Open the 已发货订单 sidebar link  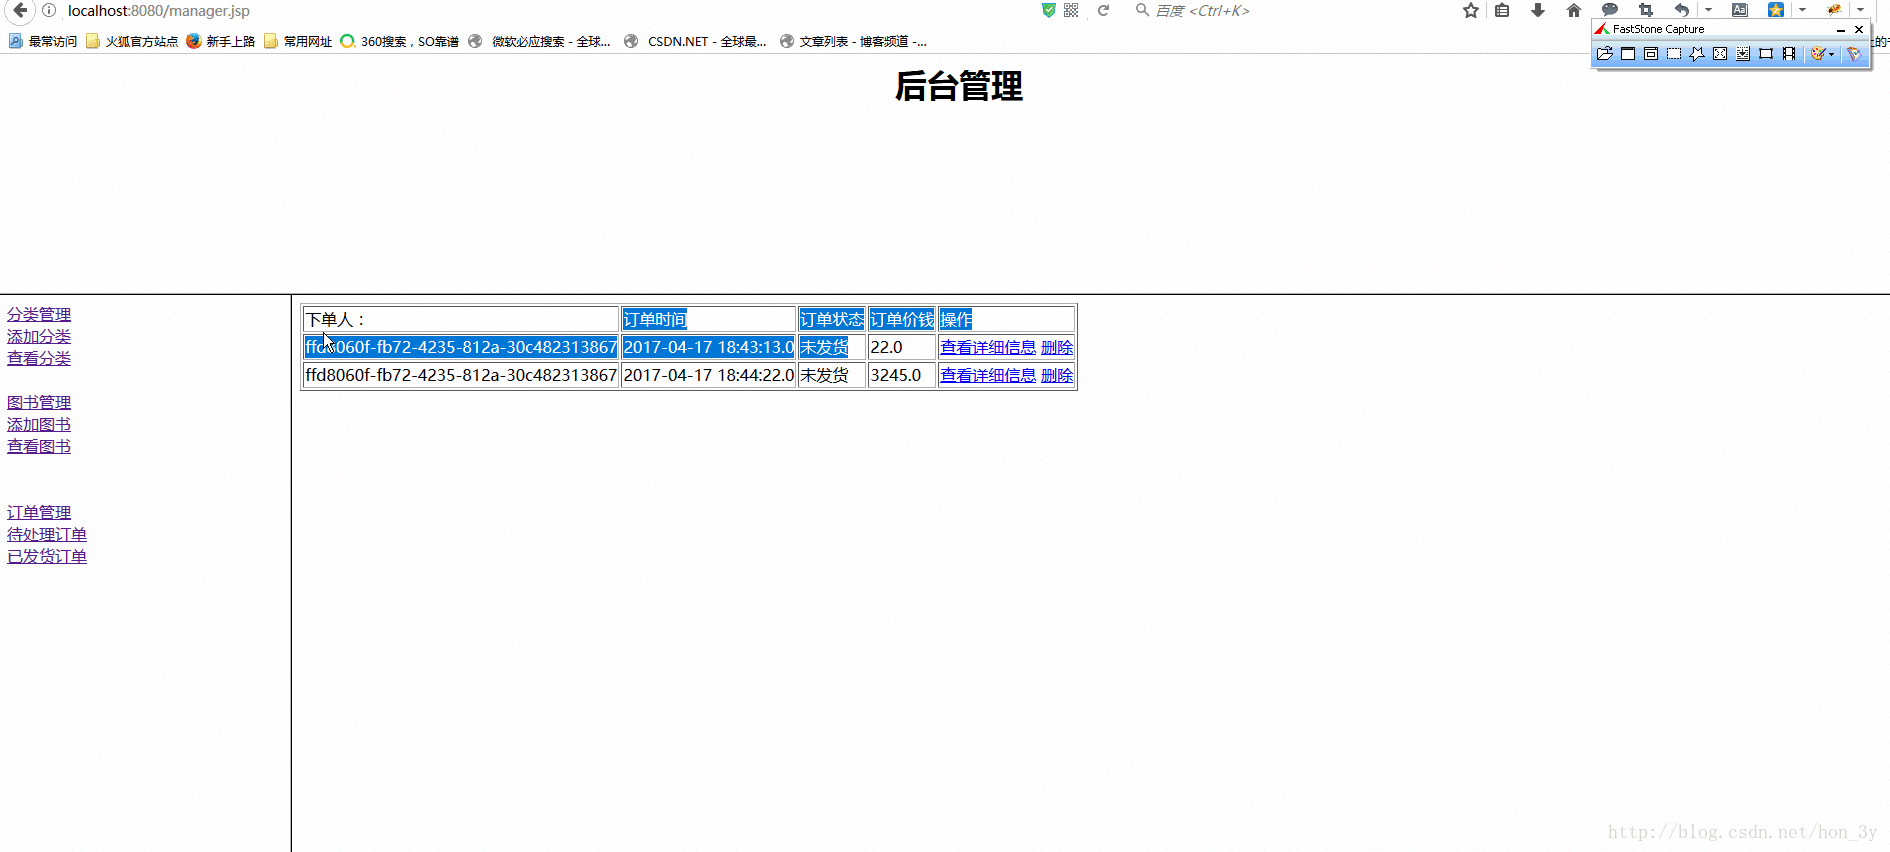click(x=47, y=557)
